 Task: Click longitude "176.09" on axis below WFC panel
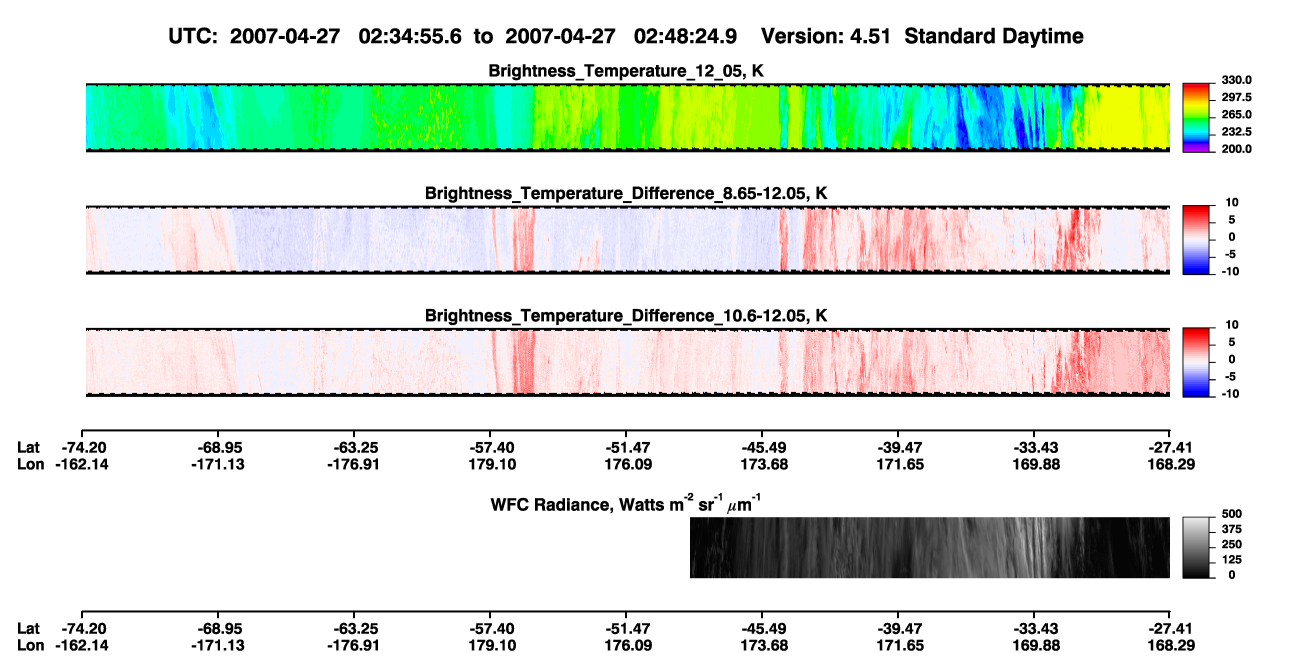(626, 646)
